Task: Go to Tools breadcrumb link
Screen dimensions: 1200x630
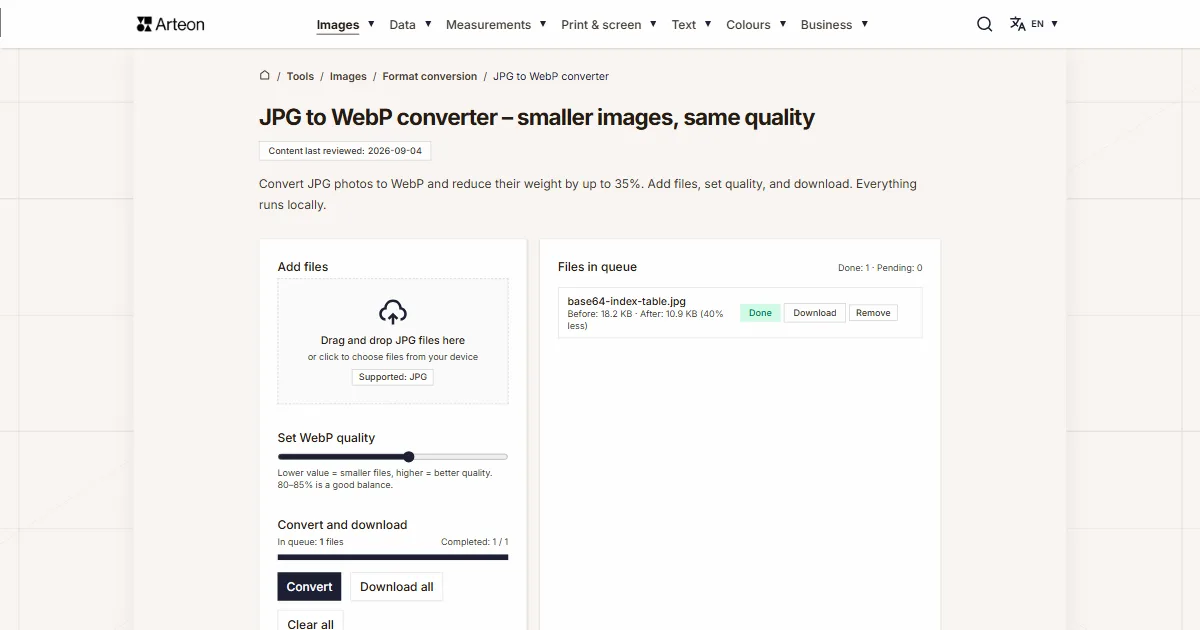Action: (x=300, y=76)
